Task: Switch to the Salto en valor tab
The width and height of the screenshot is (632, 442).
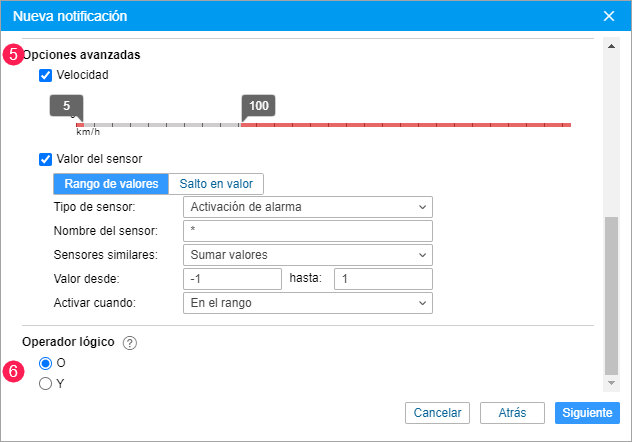Action: click(x=216, y=184)
